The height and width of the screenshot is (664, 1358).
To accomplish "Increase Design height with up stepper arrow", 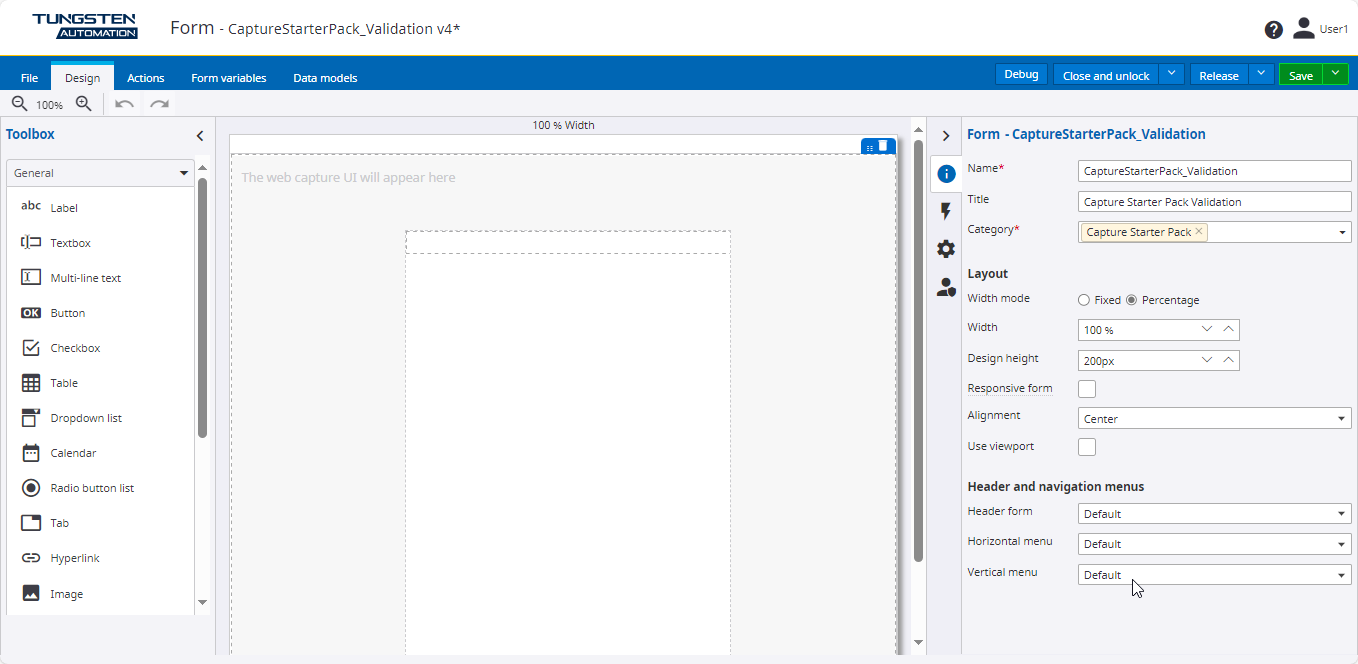I will [x=1229, y=359].
